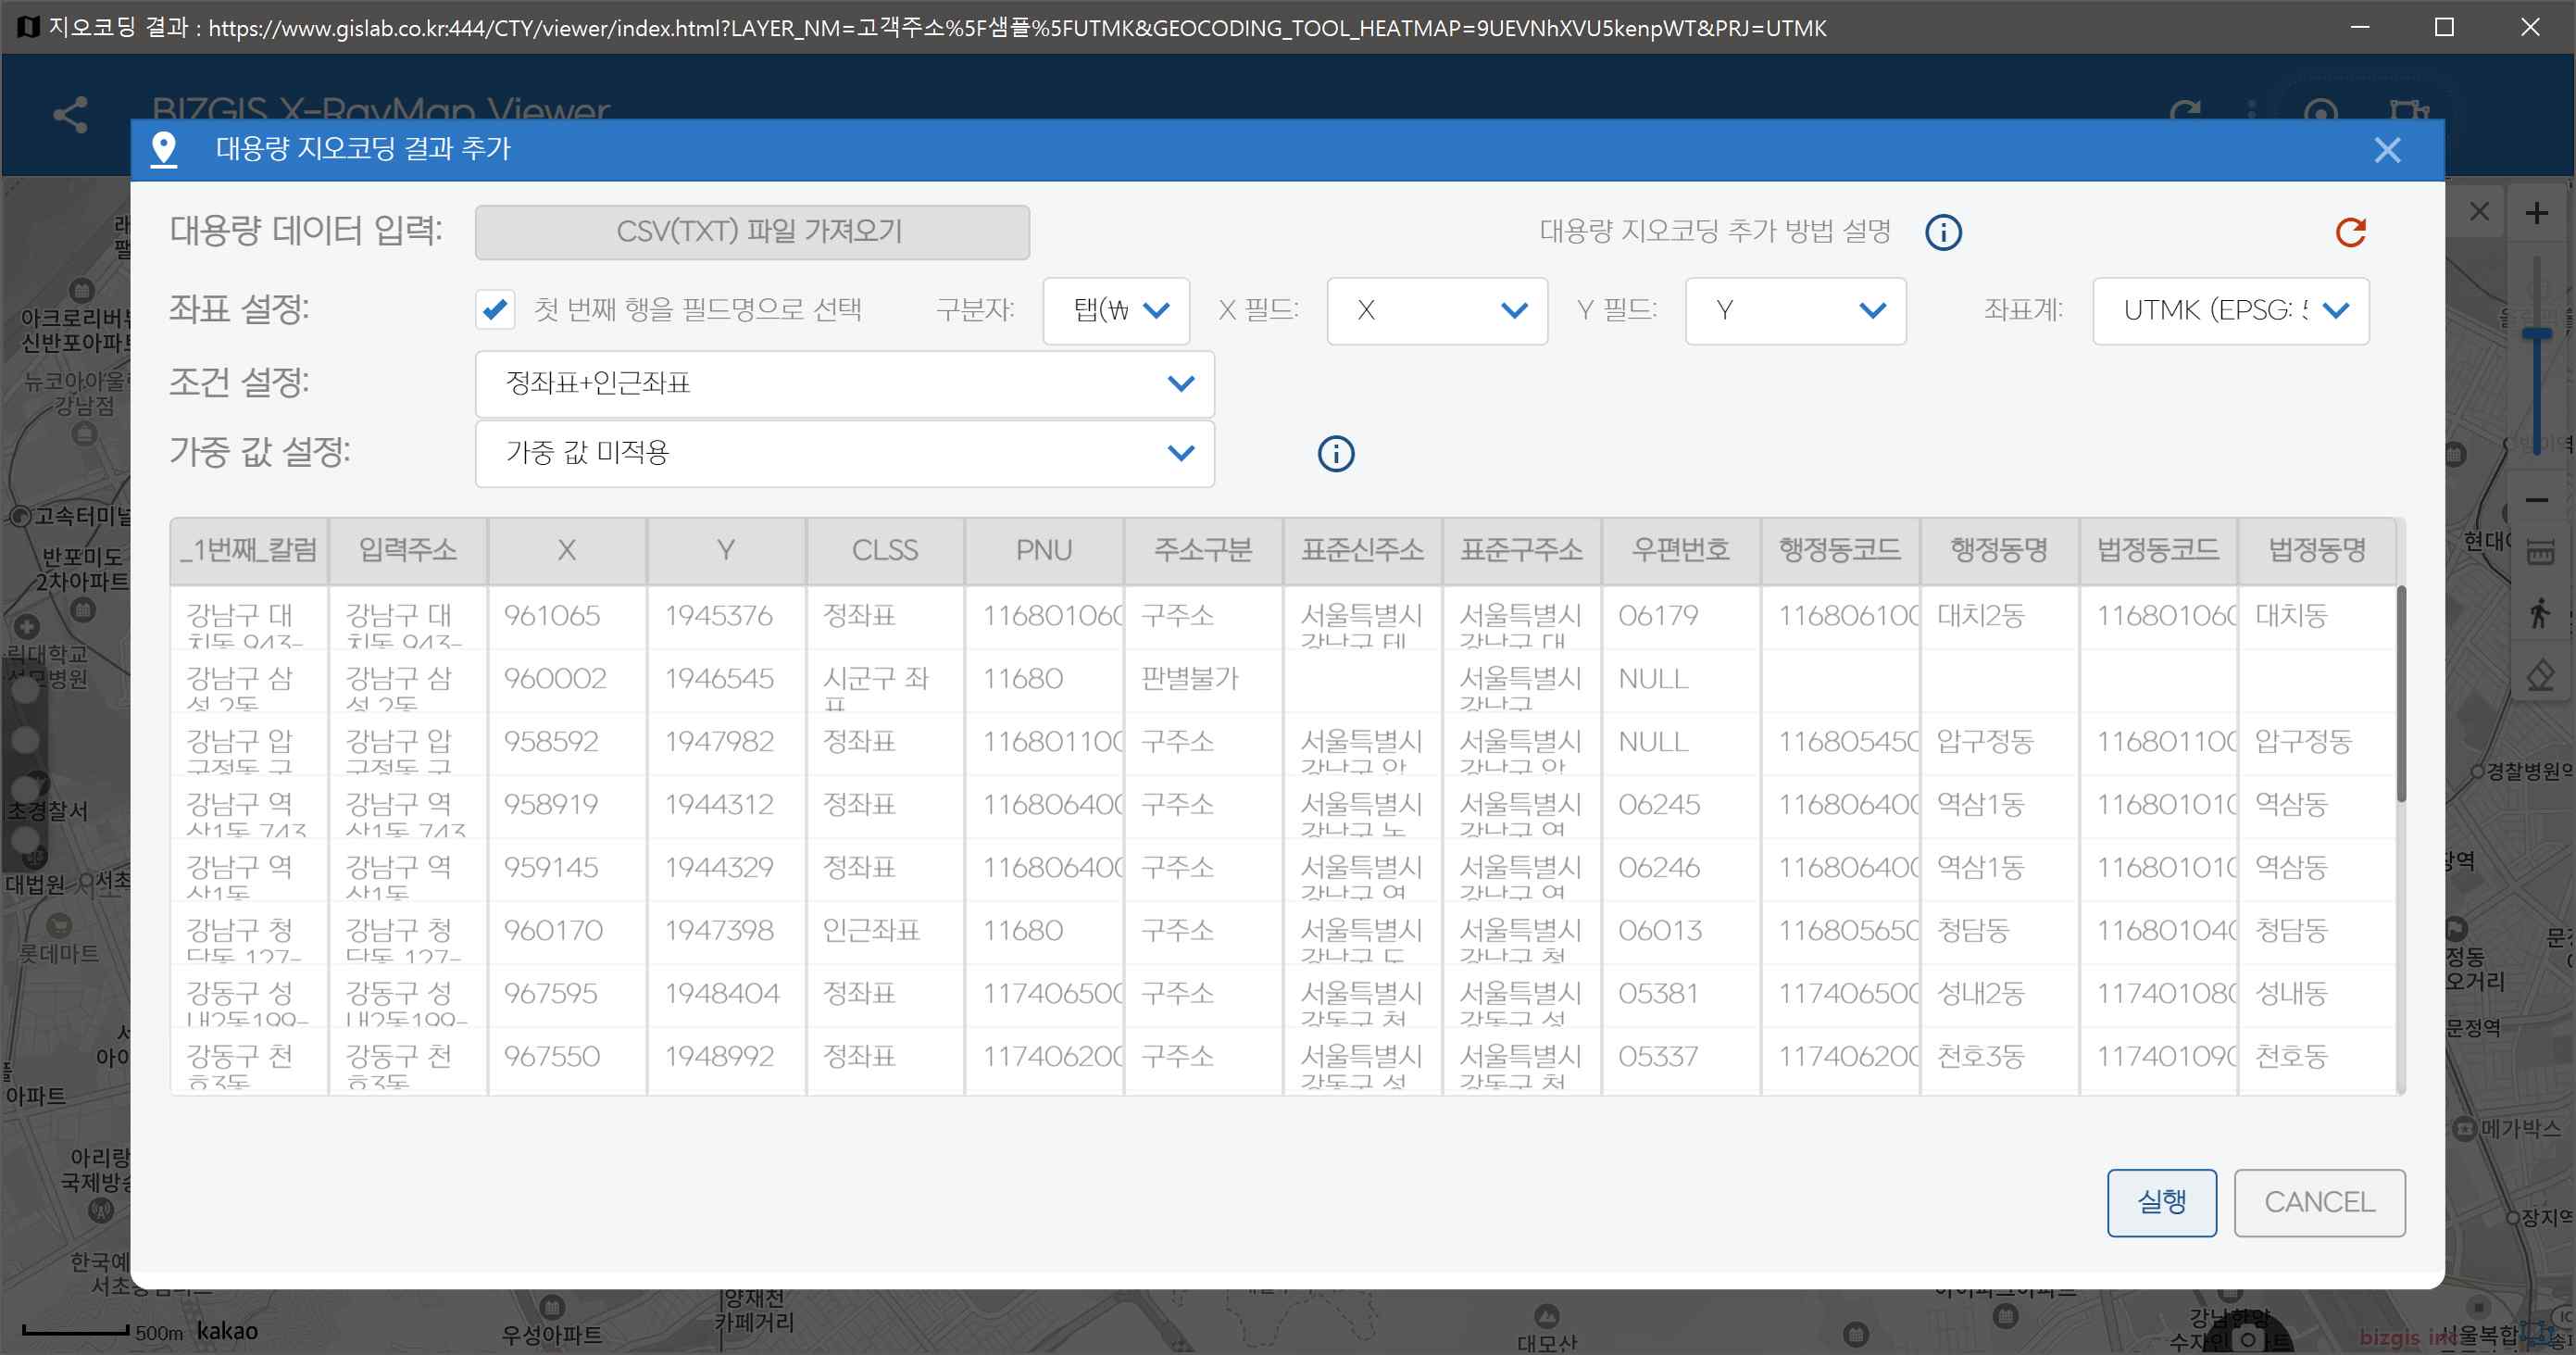Image resolution: width=2576 pixels, height=1355 pixels.
Task: Click the PNU column header
Action: tap(1044, 550)
